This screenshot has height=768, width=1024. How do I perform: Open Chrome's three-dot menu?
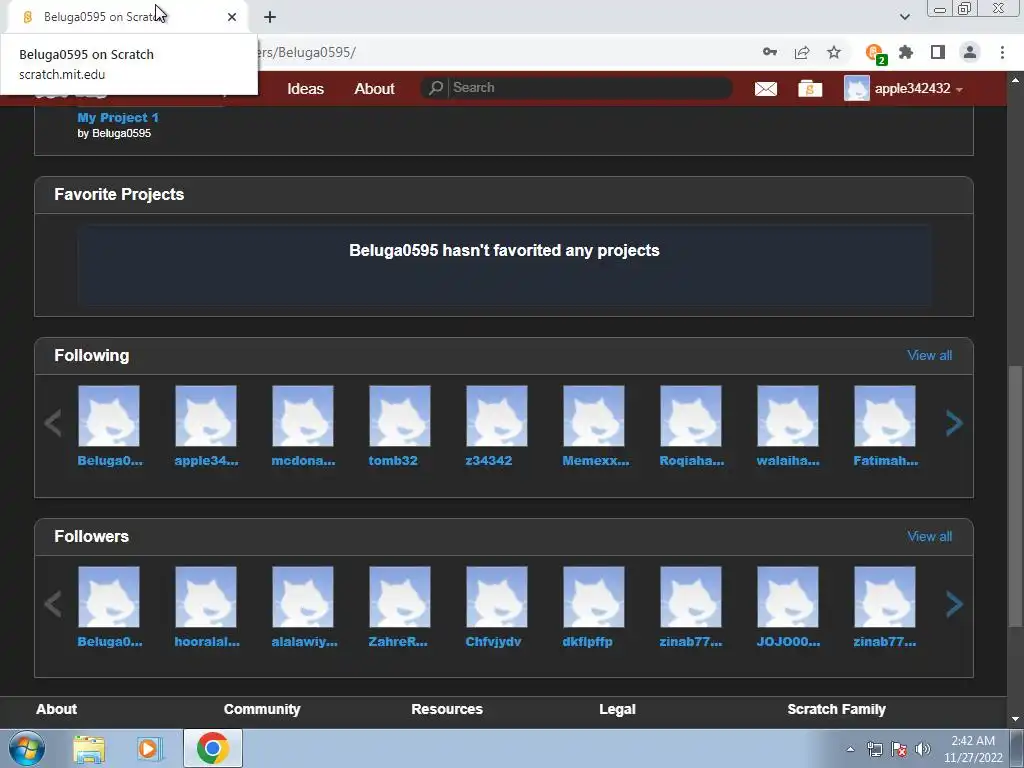tap(1002, 52)
